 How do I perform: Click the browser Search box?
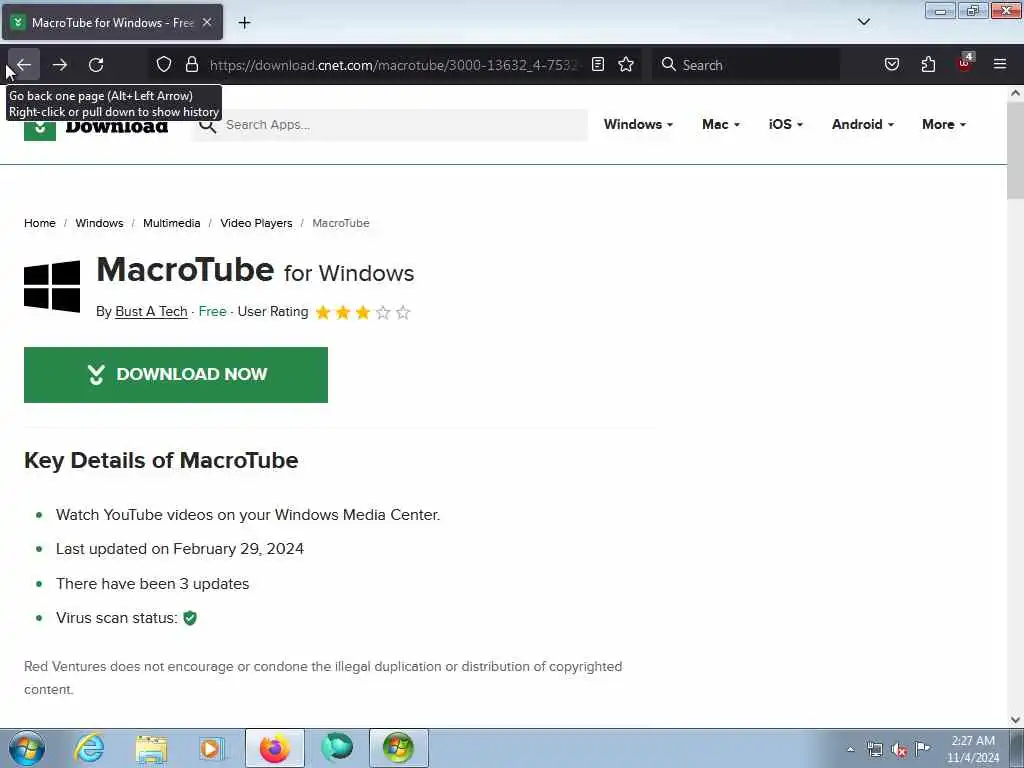pos(746,65)
